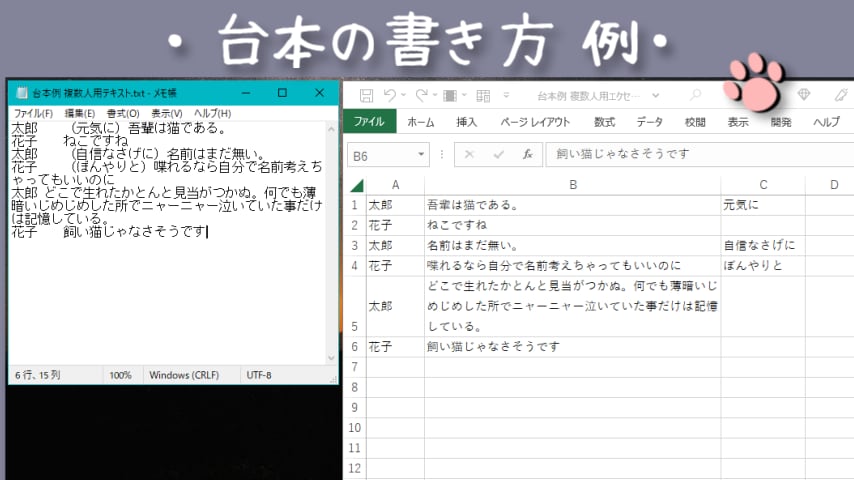Switch to the 挿入 ribbon tab

coord(467,122)
